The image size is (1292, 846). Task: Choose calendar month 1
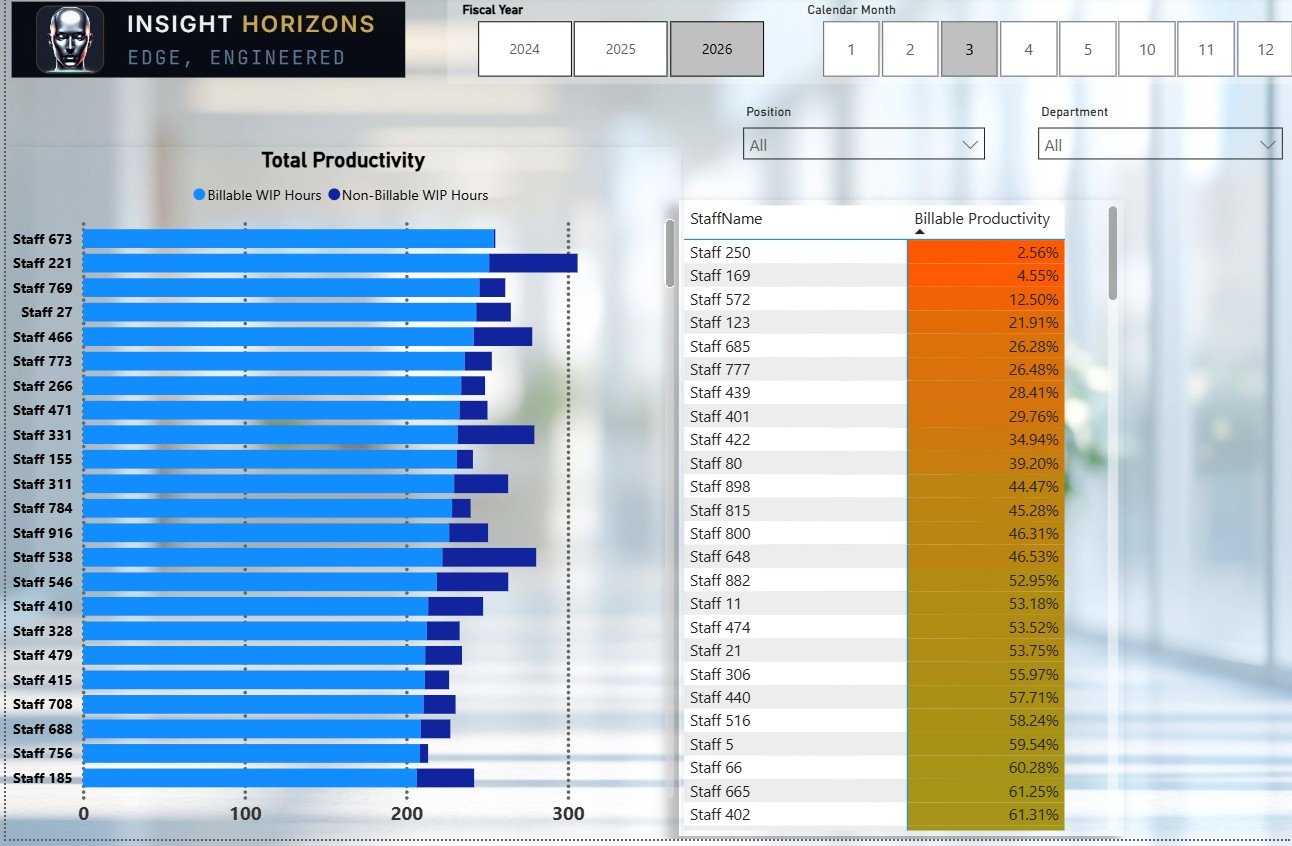point(851,49)
